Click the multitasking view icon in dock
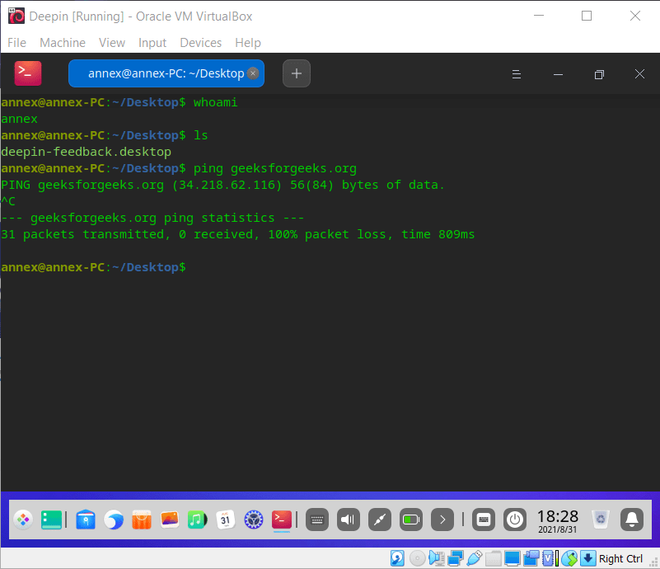Screen dimensions: 660x569 (51, 520)
